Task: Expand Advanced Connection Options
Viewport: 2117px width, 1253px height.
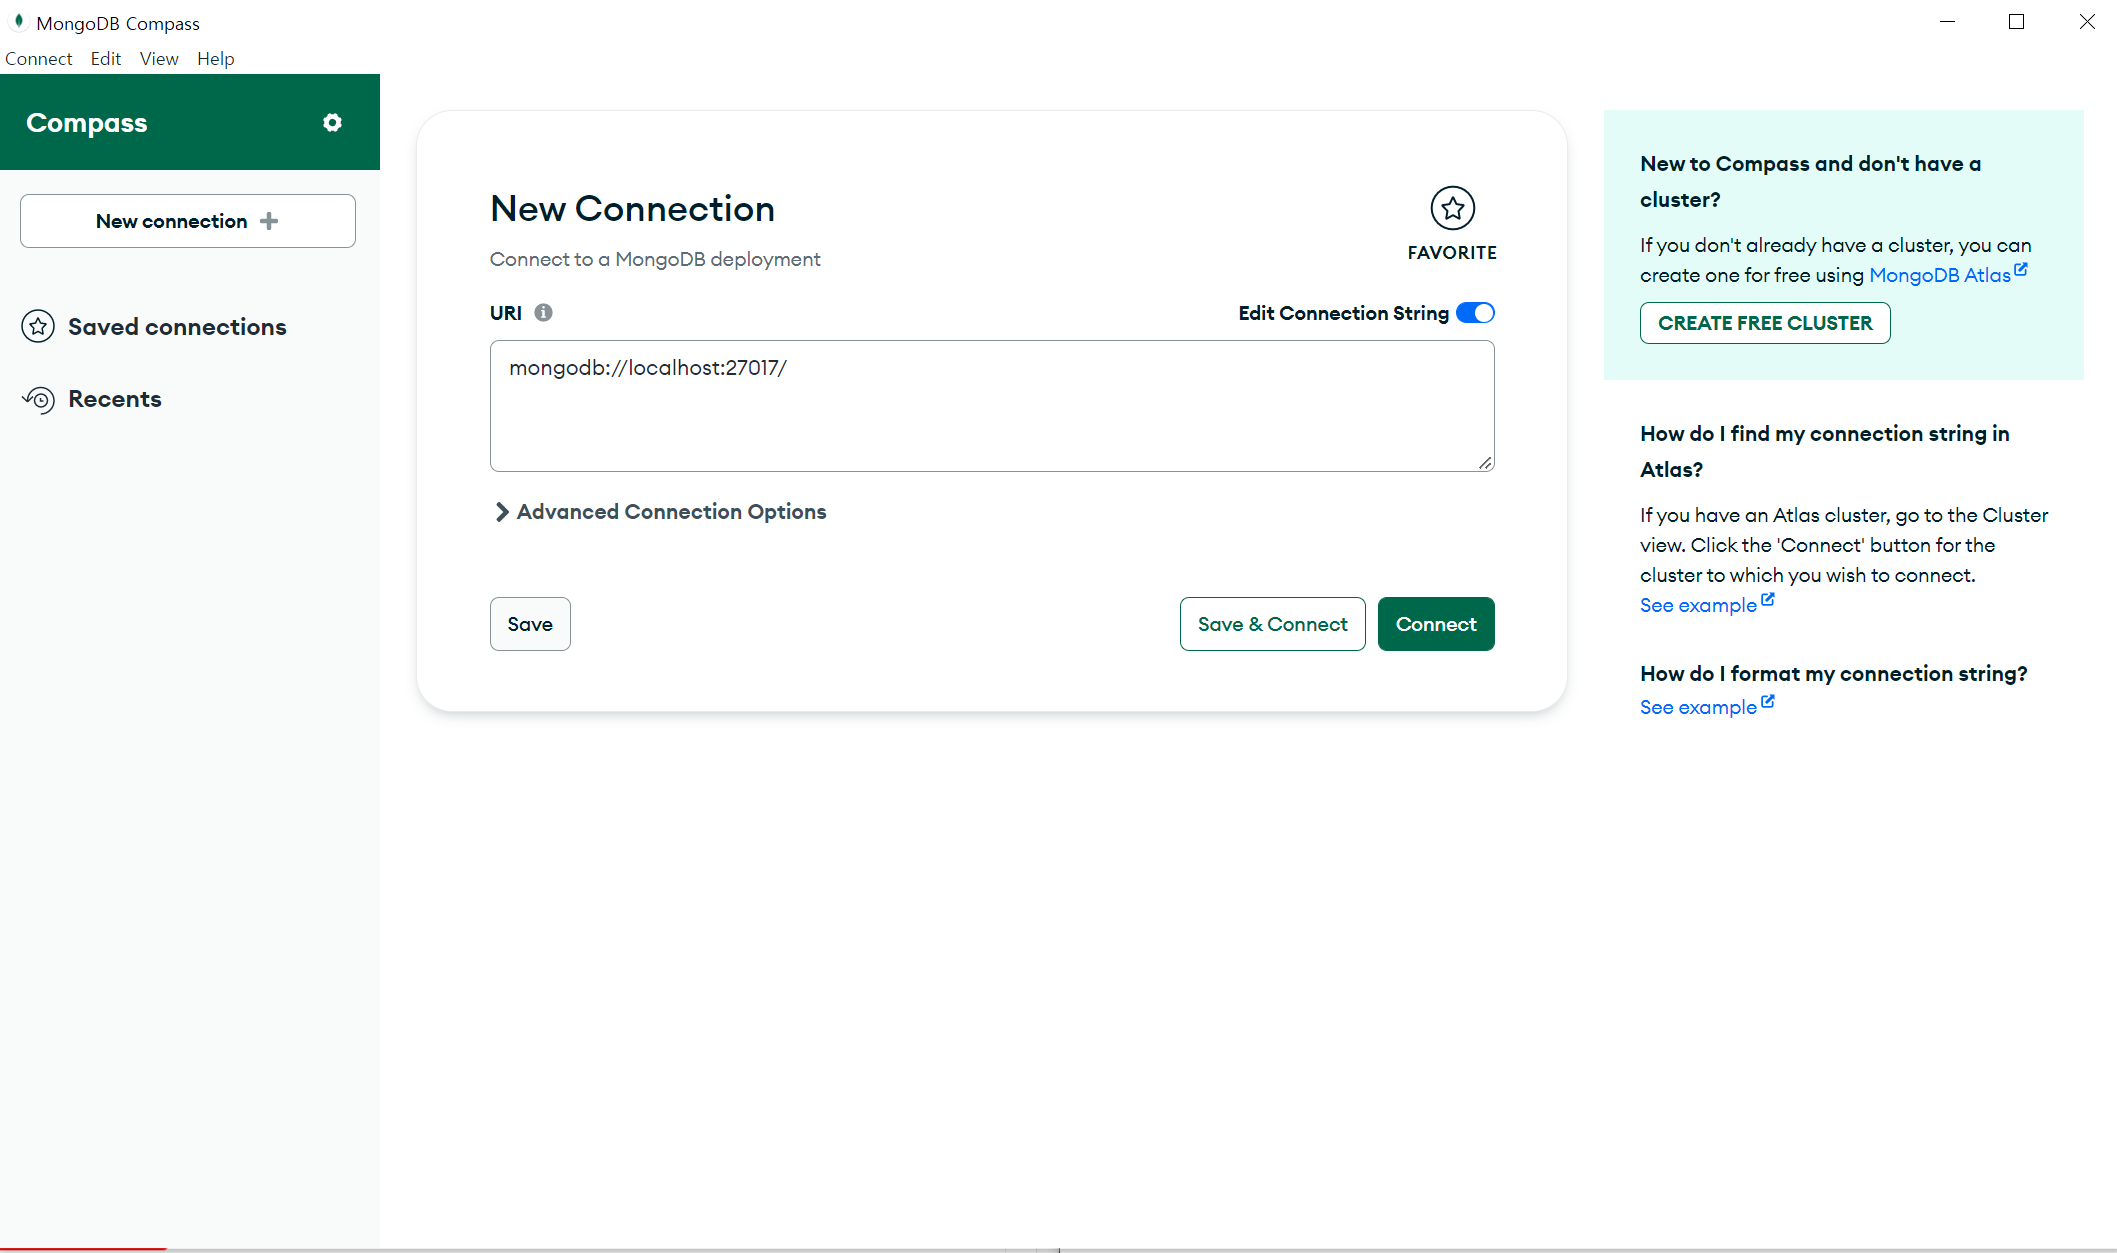Action: (x=660, y=512)
